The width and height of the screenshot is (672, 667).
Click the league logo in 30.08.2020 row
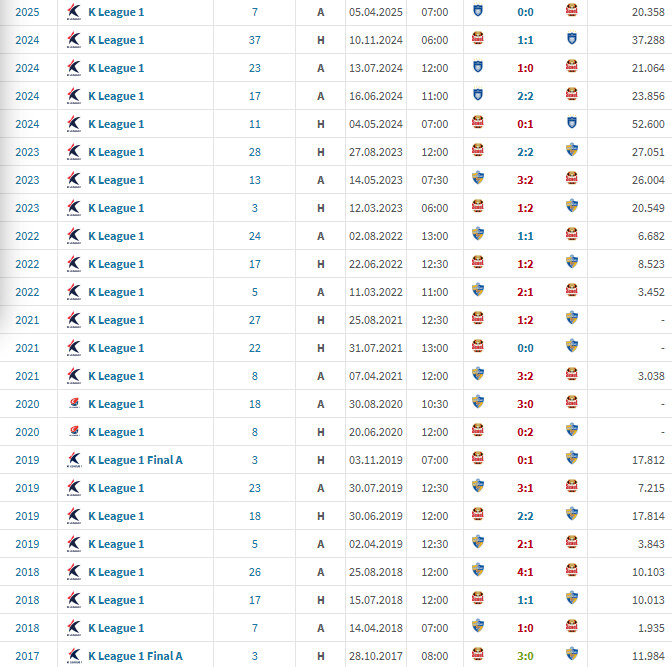74,403
